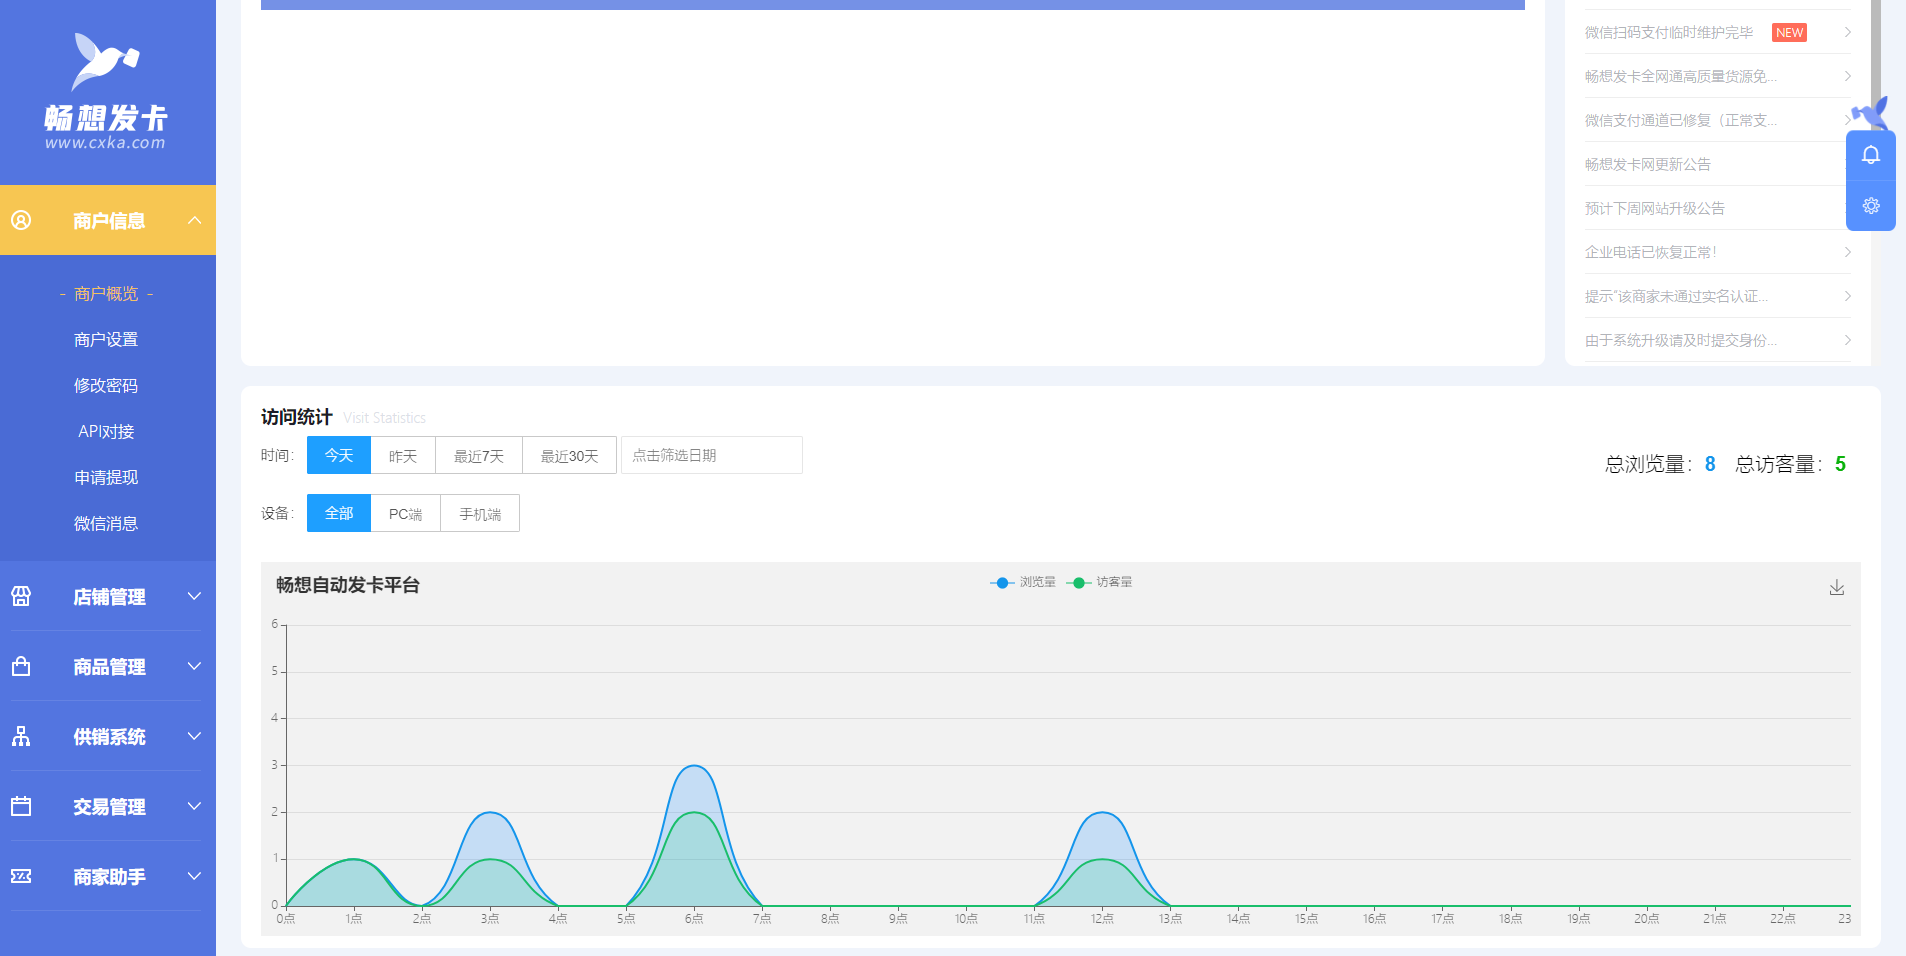1906x956 pixels.
Task: Switch to 最近7天 time range
Action: click(x=479, y=456)
